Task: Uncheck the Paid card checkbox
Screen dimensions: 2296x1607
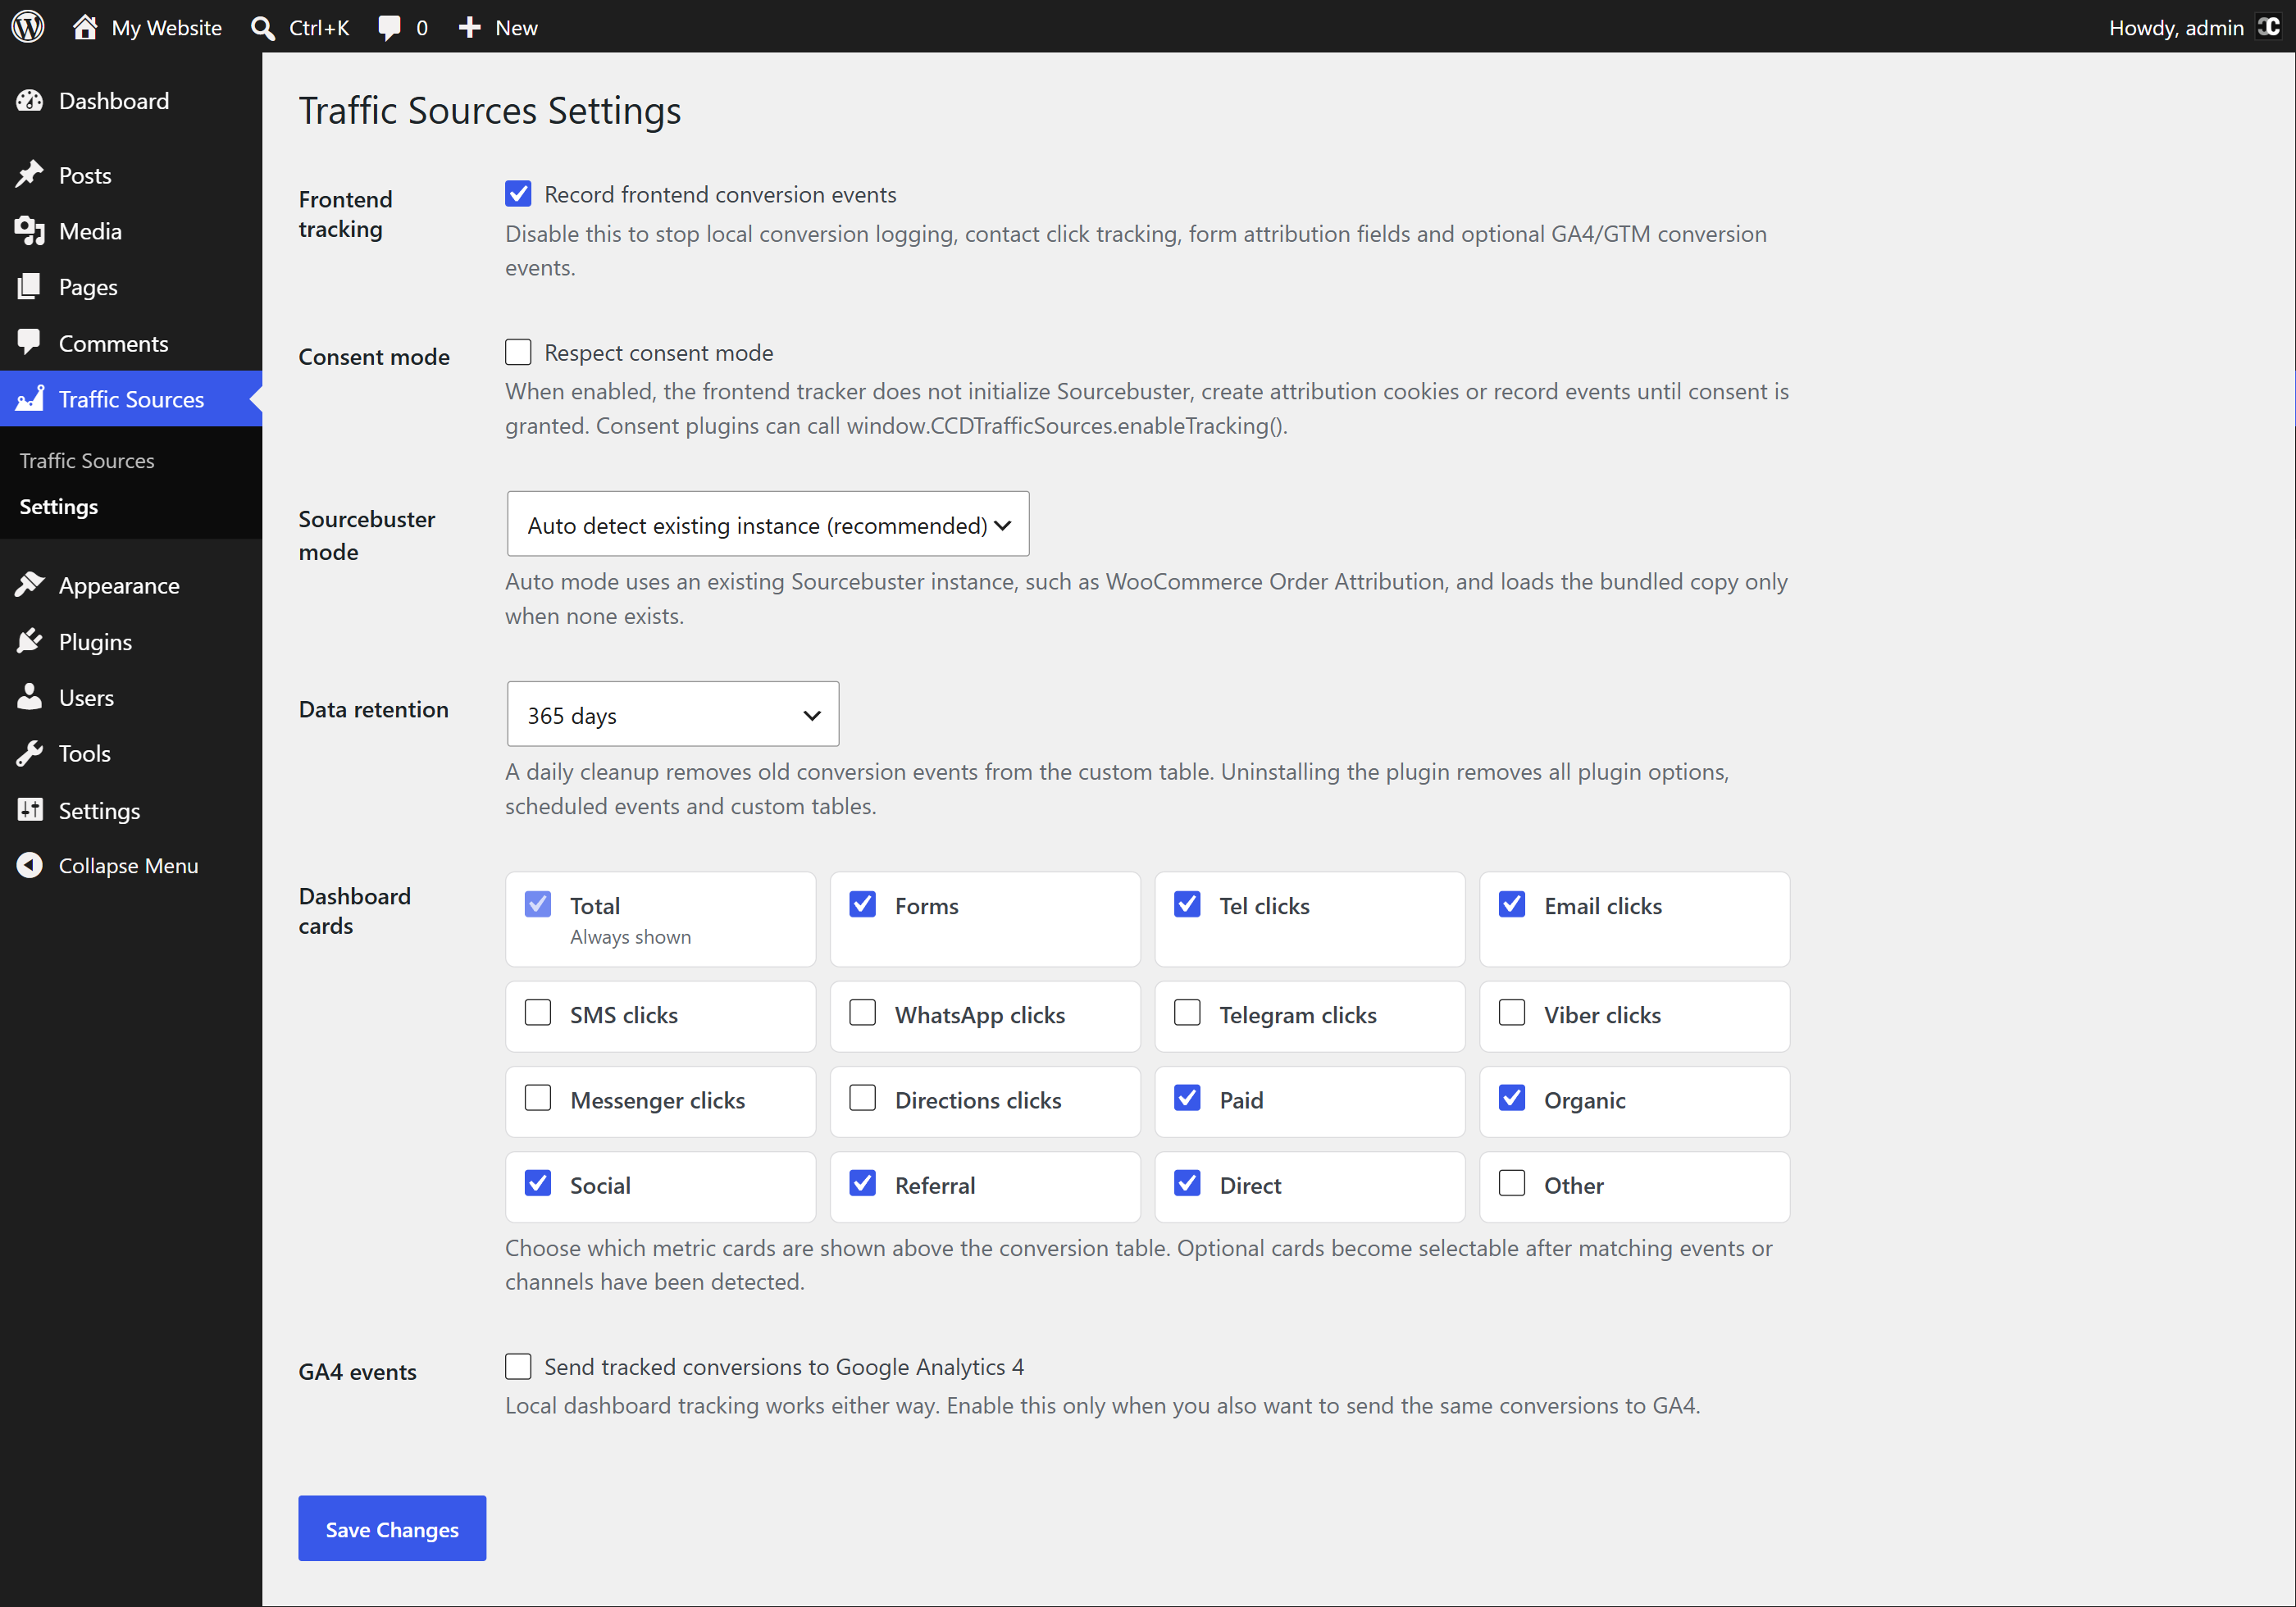Action: pos(1187,1098)
